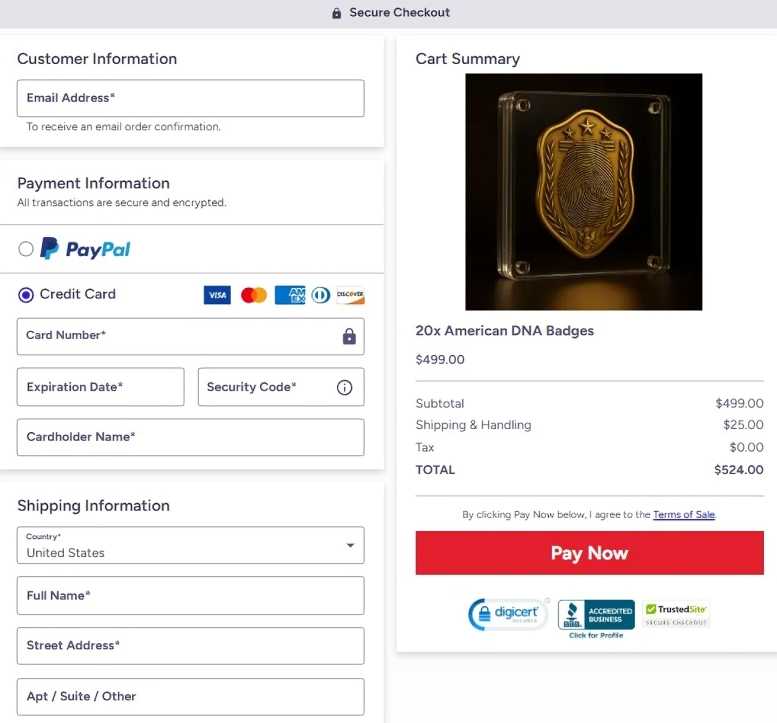Click the Security Code info icon
The image size is (777, 723).
(344, 387)
